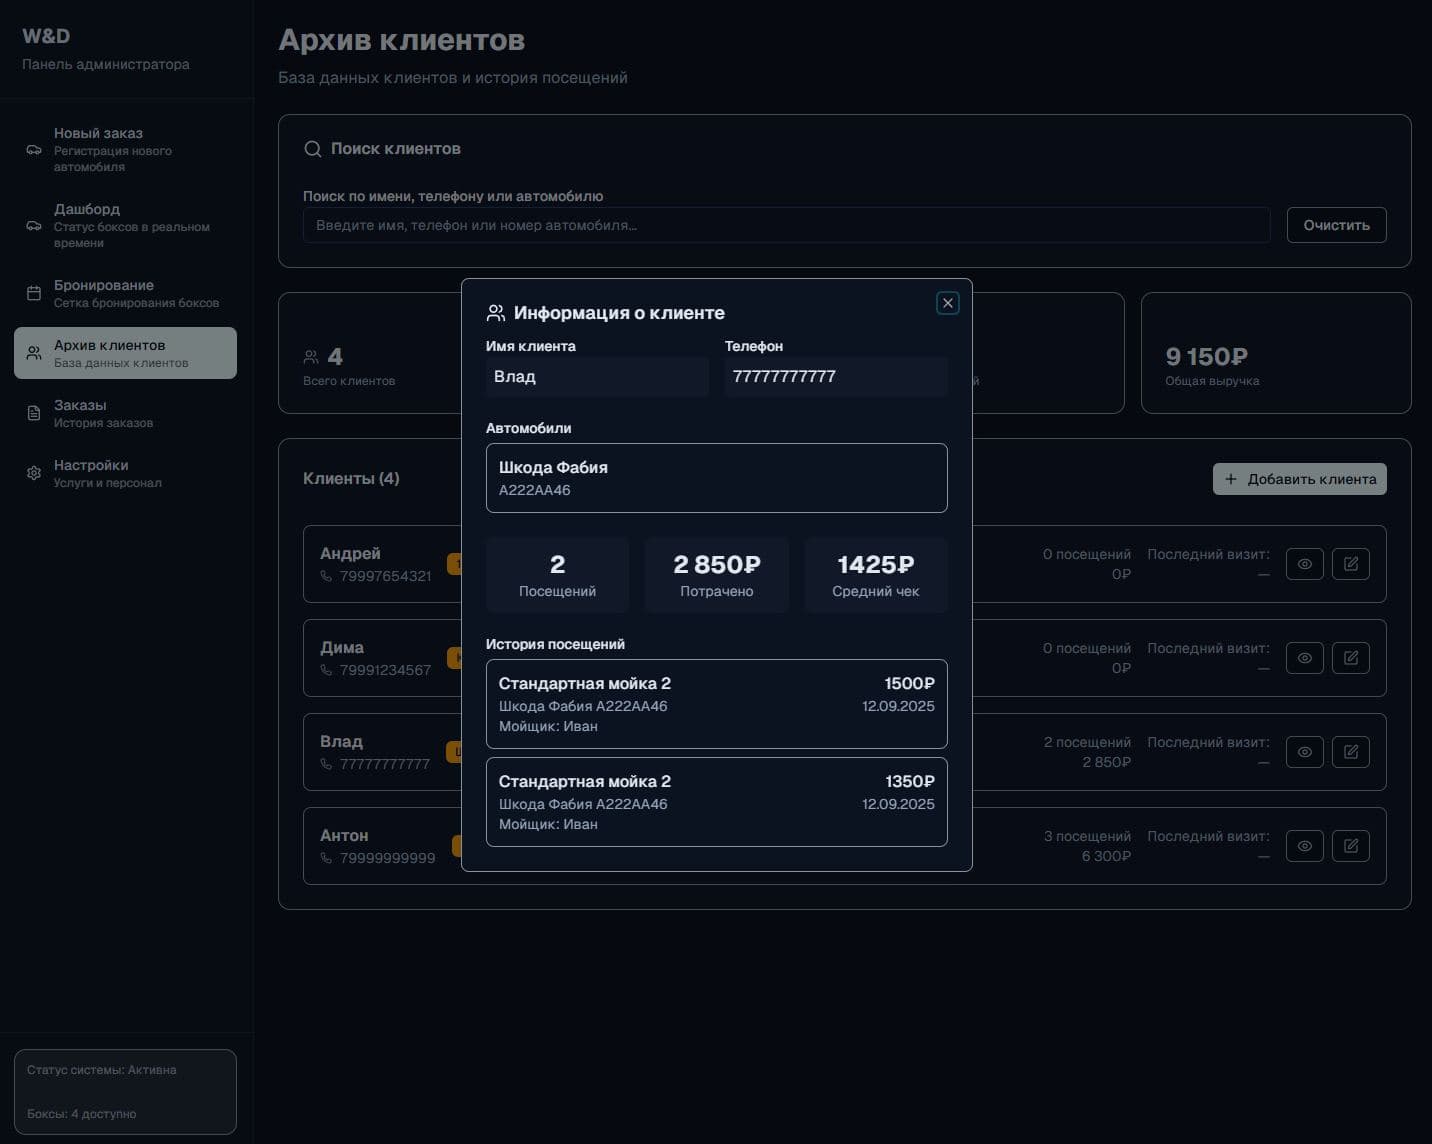The height and width of the screenshot is (1144, 1432).
Task: Edit client Андрей with pencil icon
Action: pos(1350,564)
